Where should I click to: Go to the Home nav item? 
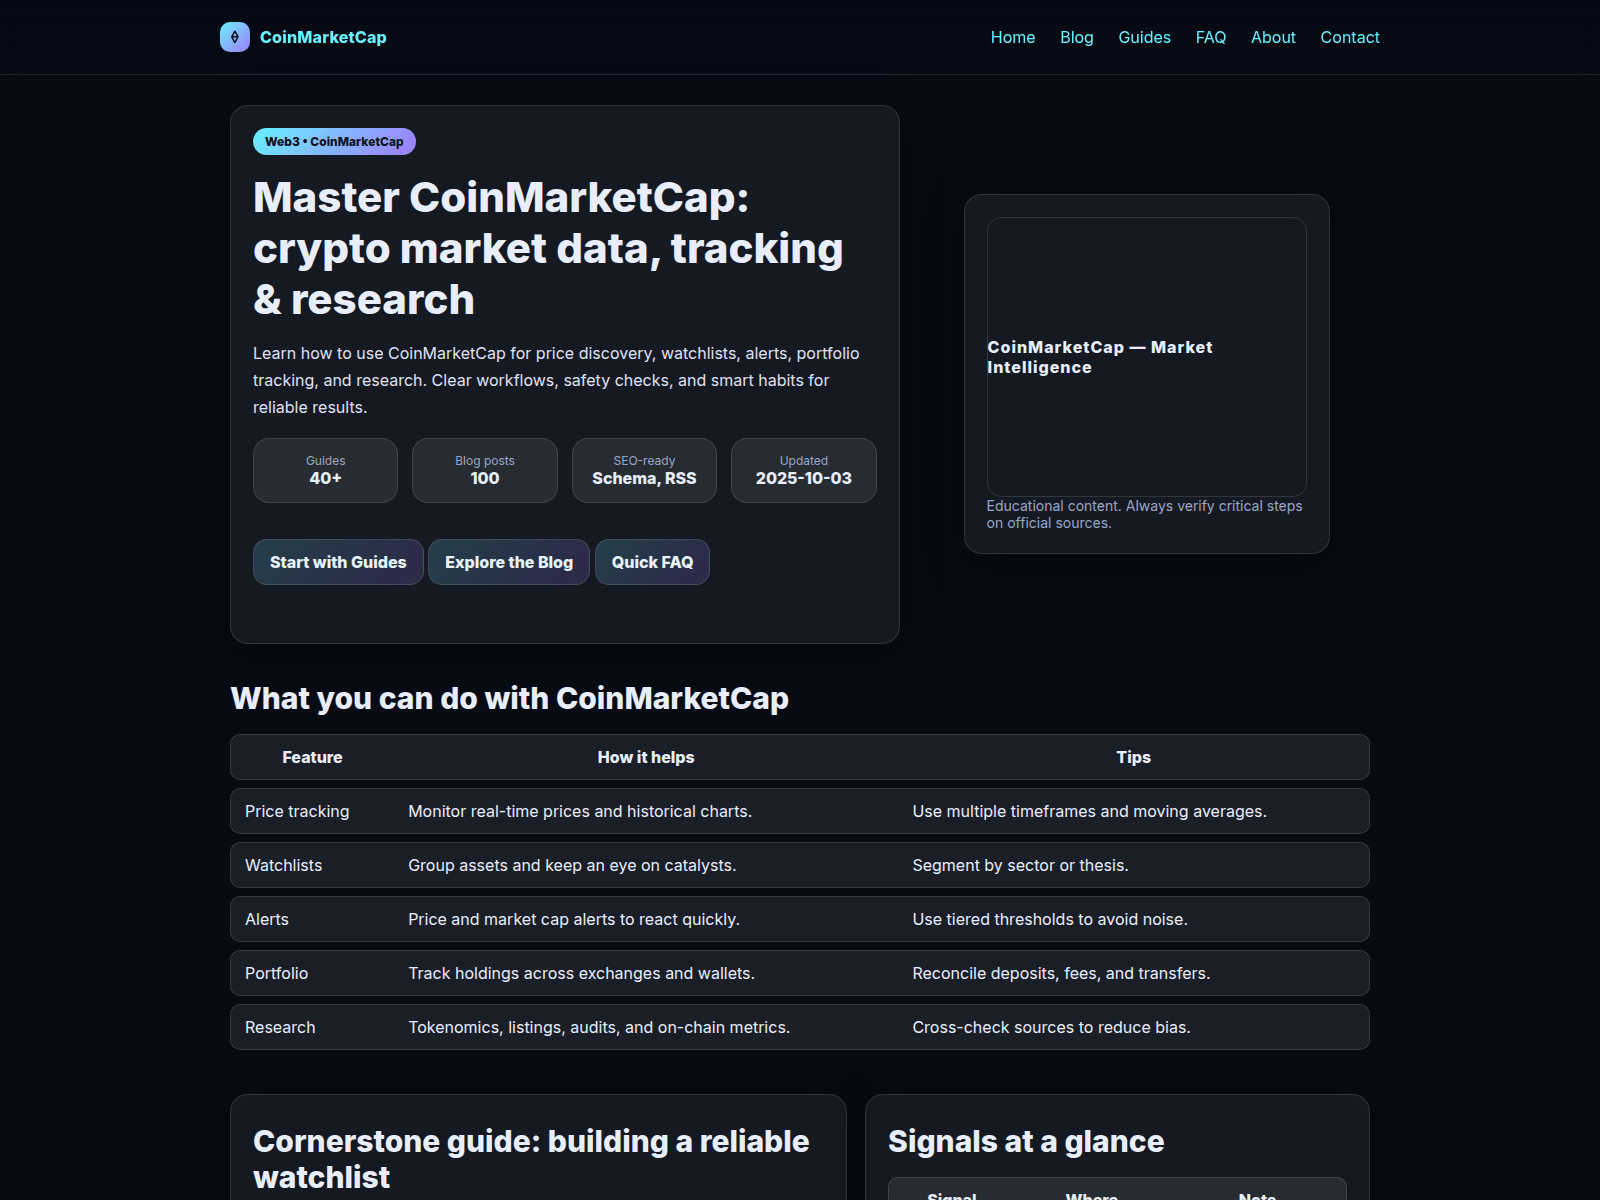1013,37
